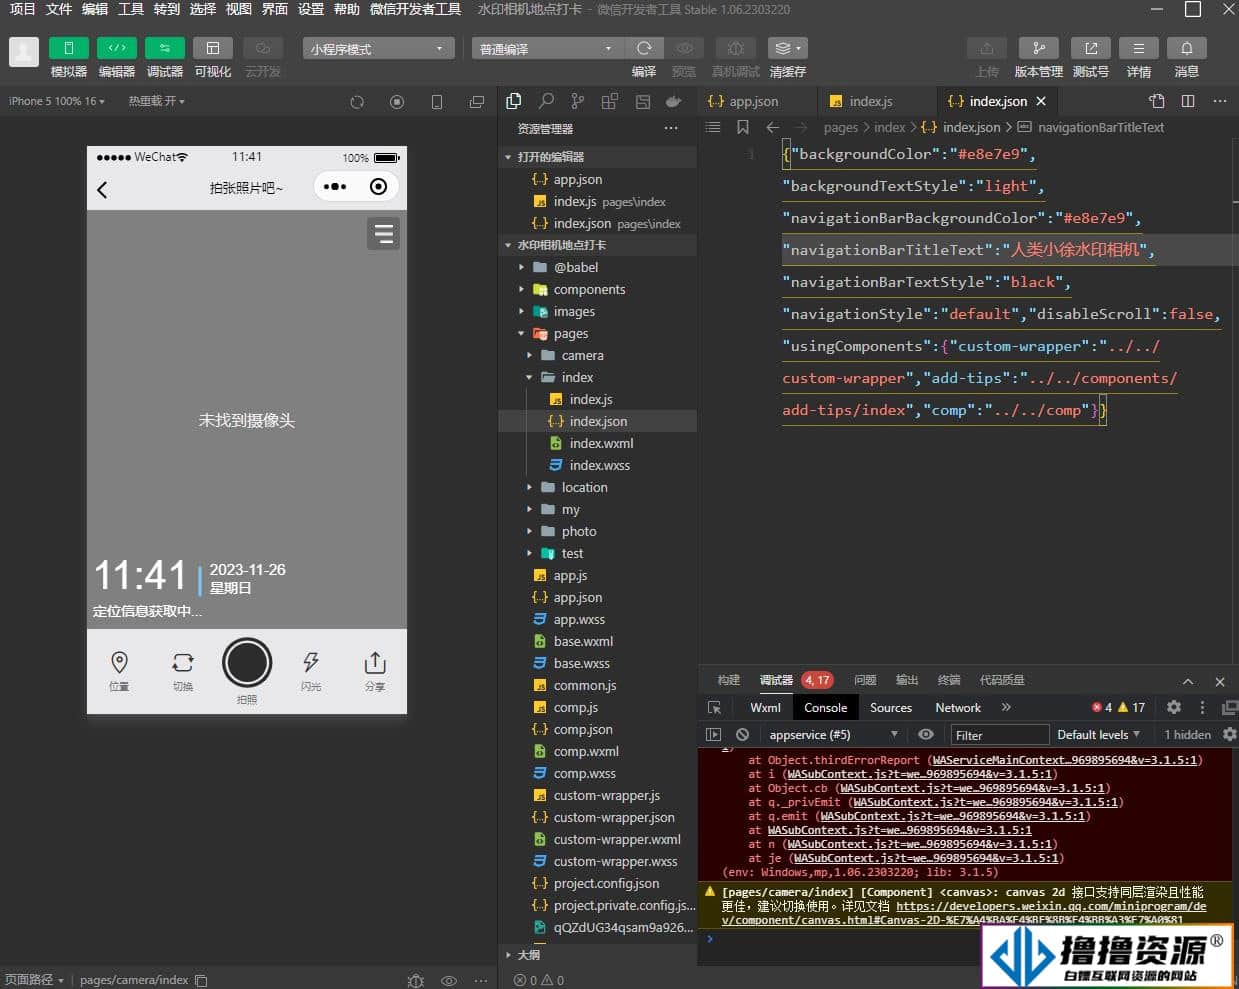Open the Default levels dropdown
This screenshot has width=1239, height=989.
[1098, 735]
